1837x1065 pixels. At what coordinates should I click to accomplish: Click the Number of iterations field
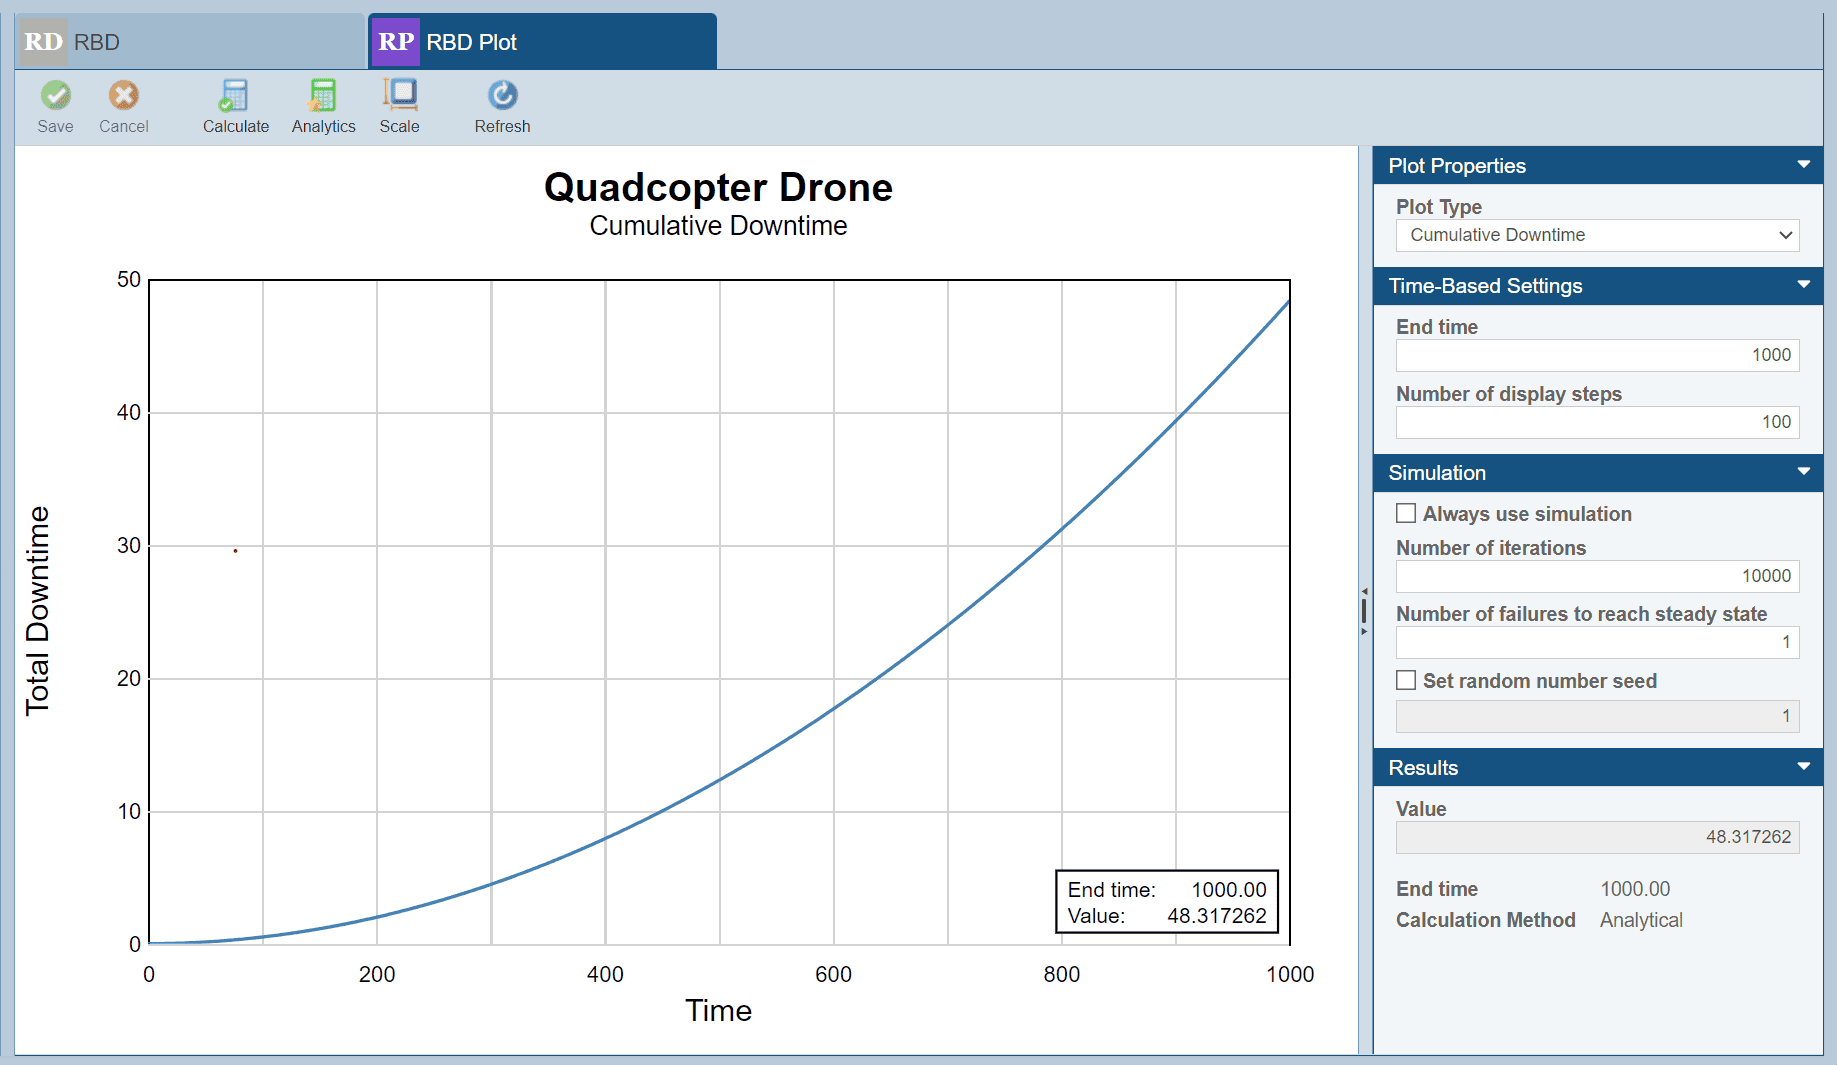tap(1597, 576)
